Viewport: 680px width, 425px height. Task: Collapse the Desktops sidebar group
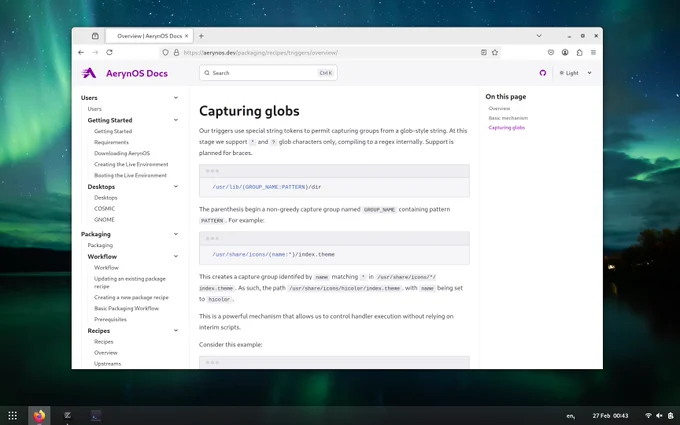click(176, 186)
